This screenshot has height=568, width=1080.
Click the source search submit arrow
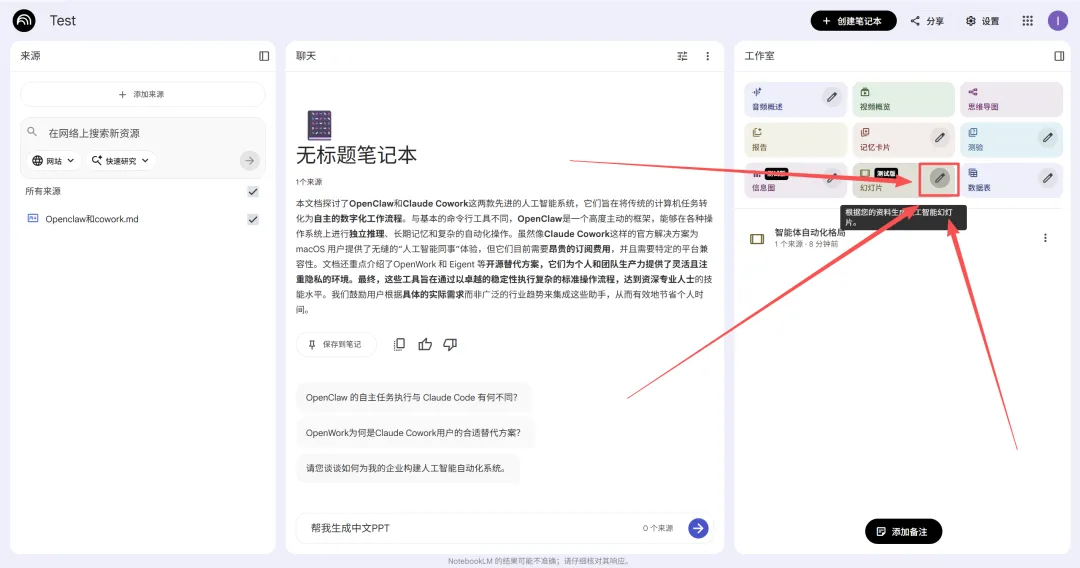pos(249,160)
